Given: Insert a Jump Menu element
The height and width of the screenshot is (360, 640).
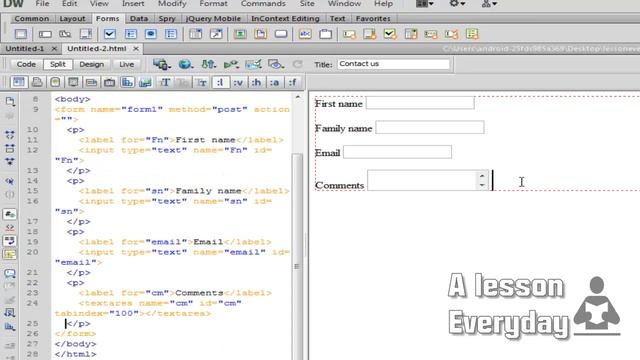Looking at the screenshot, I should [x=216, y=34].
